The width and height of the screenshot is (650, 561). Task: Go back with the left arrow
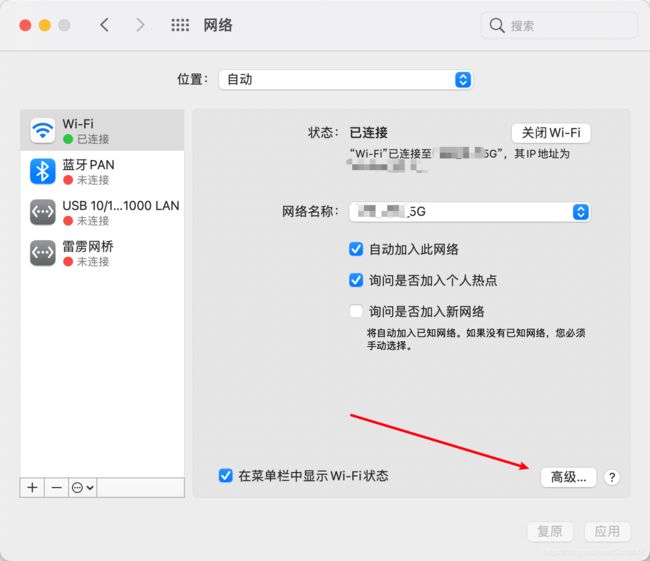click(x=104, y=25)
